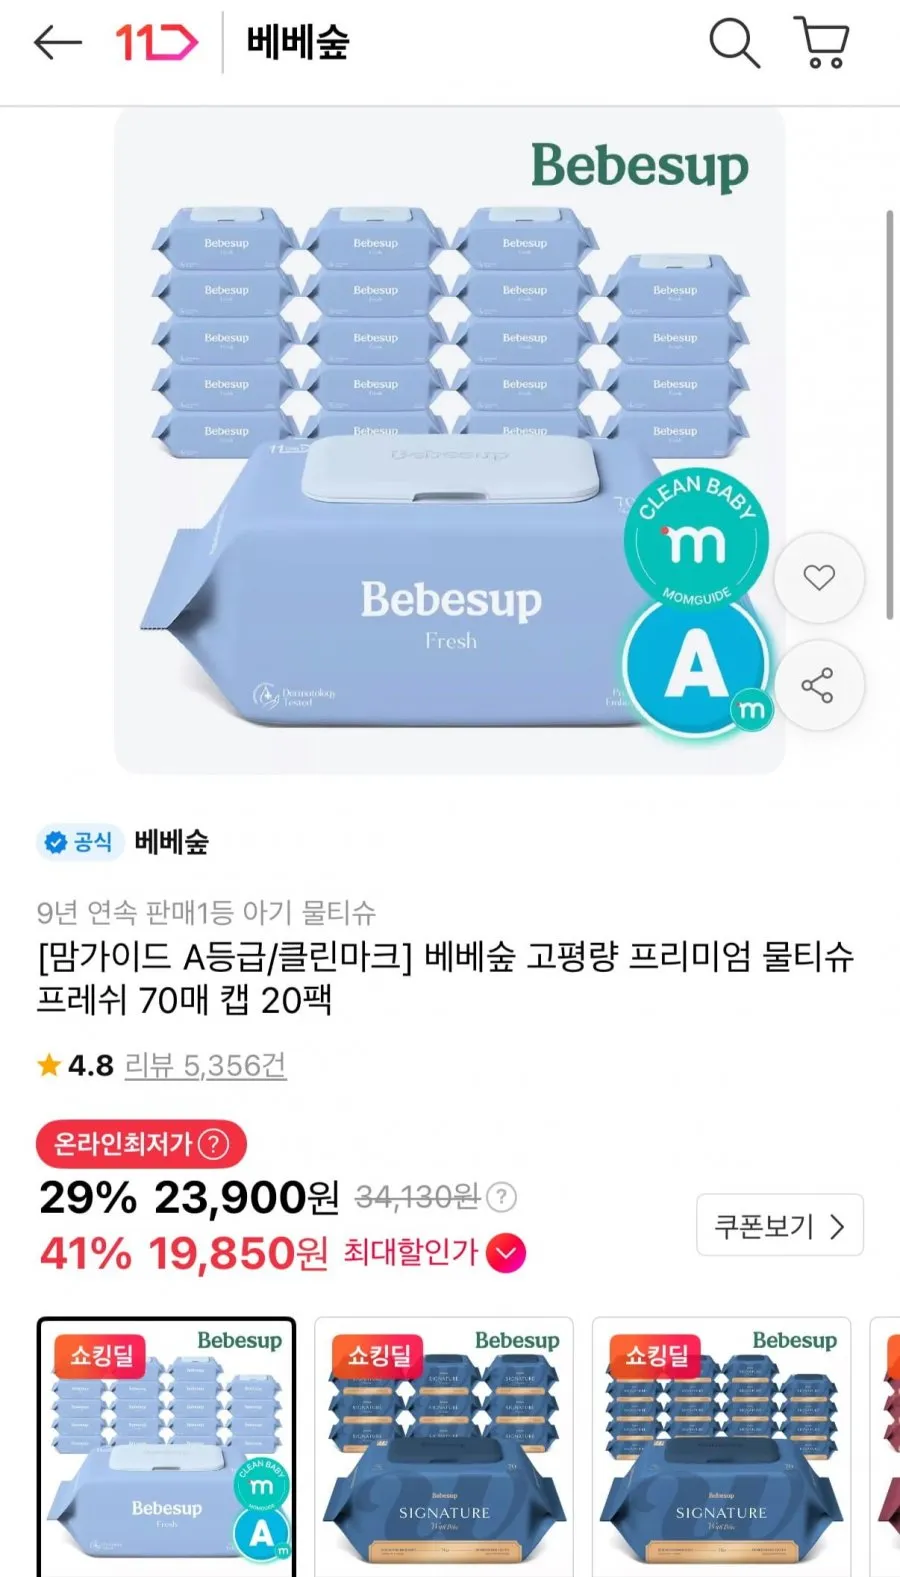The image size is (900, 1577).
Task: Expand the 최대할인가 dropdown arrow
Action: click(x=506, y=1253)
